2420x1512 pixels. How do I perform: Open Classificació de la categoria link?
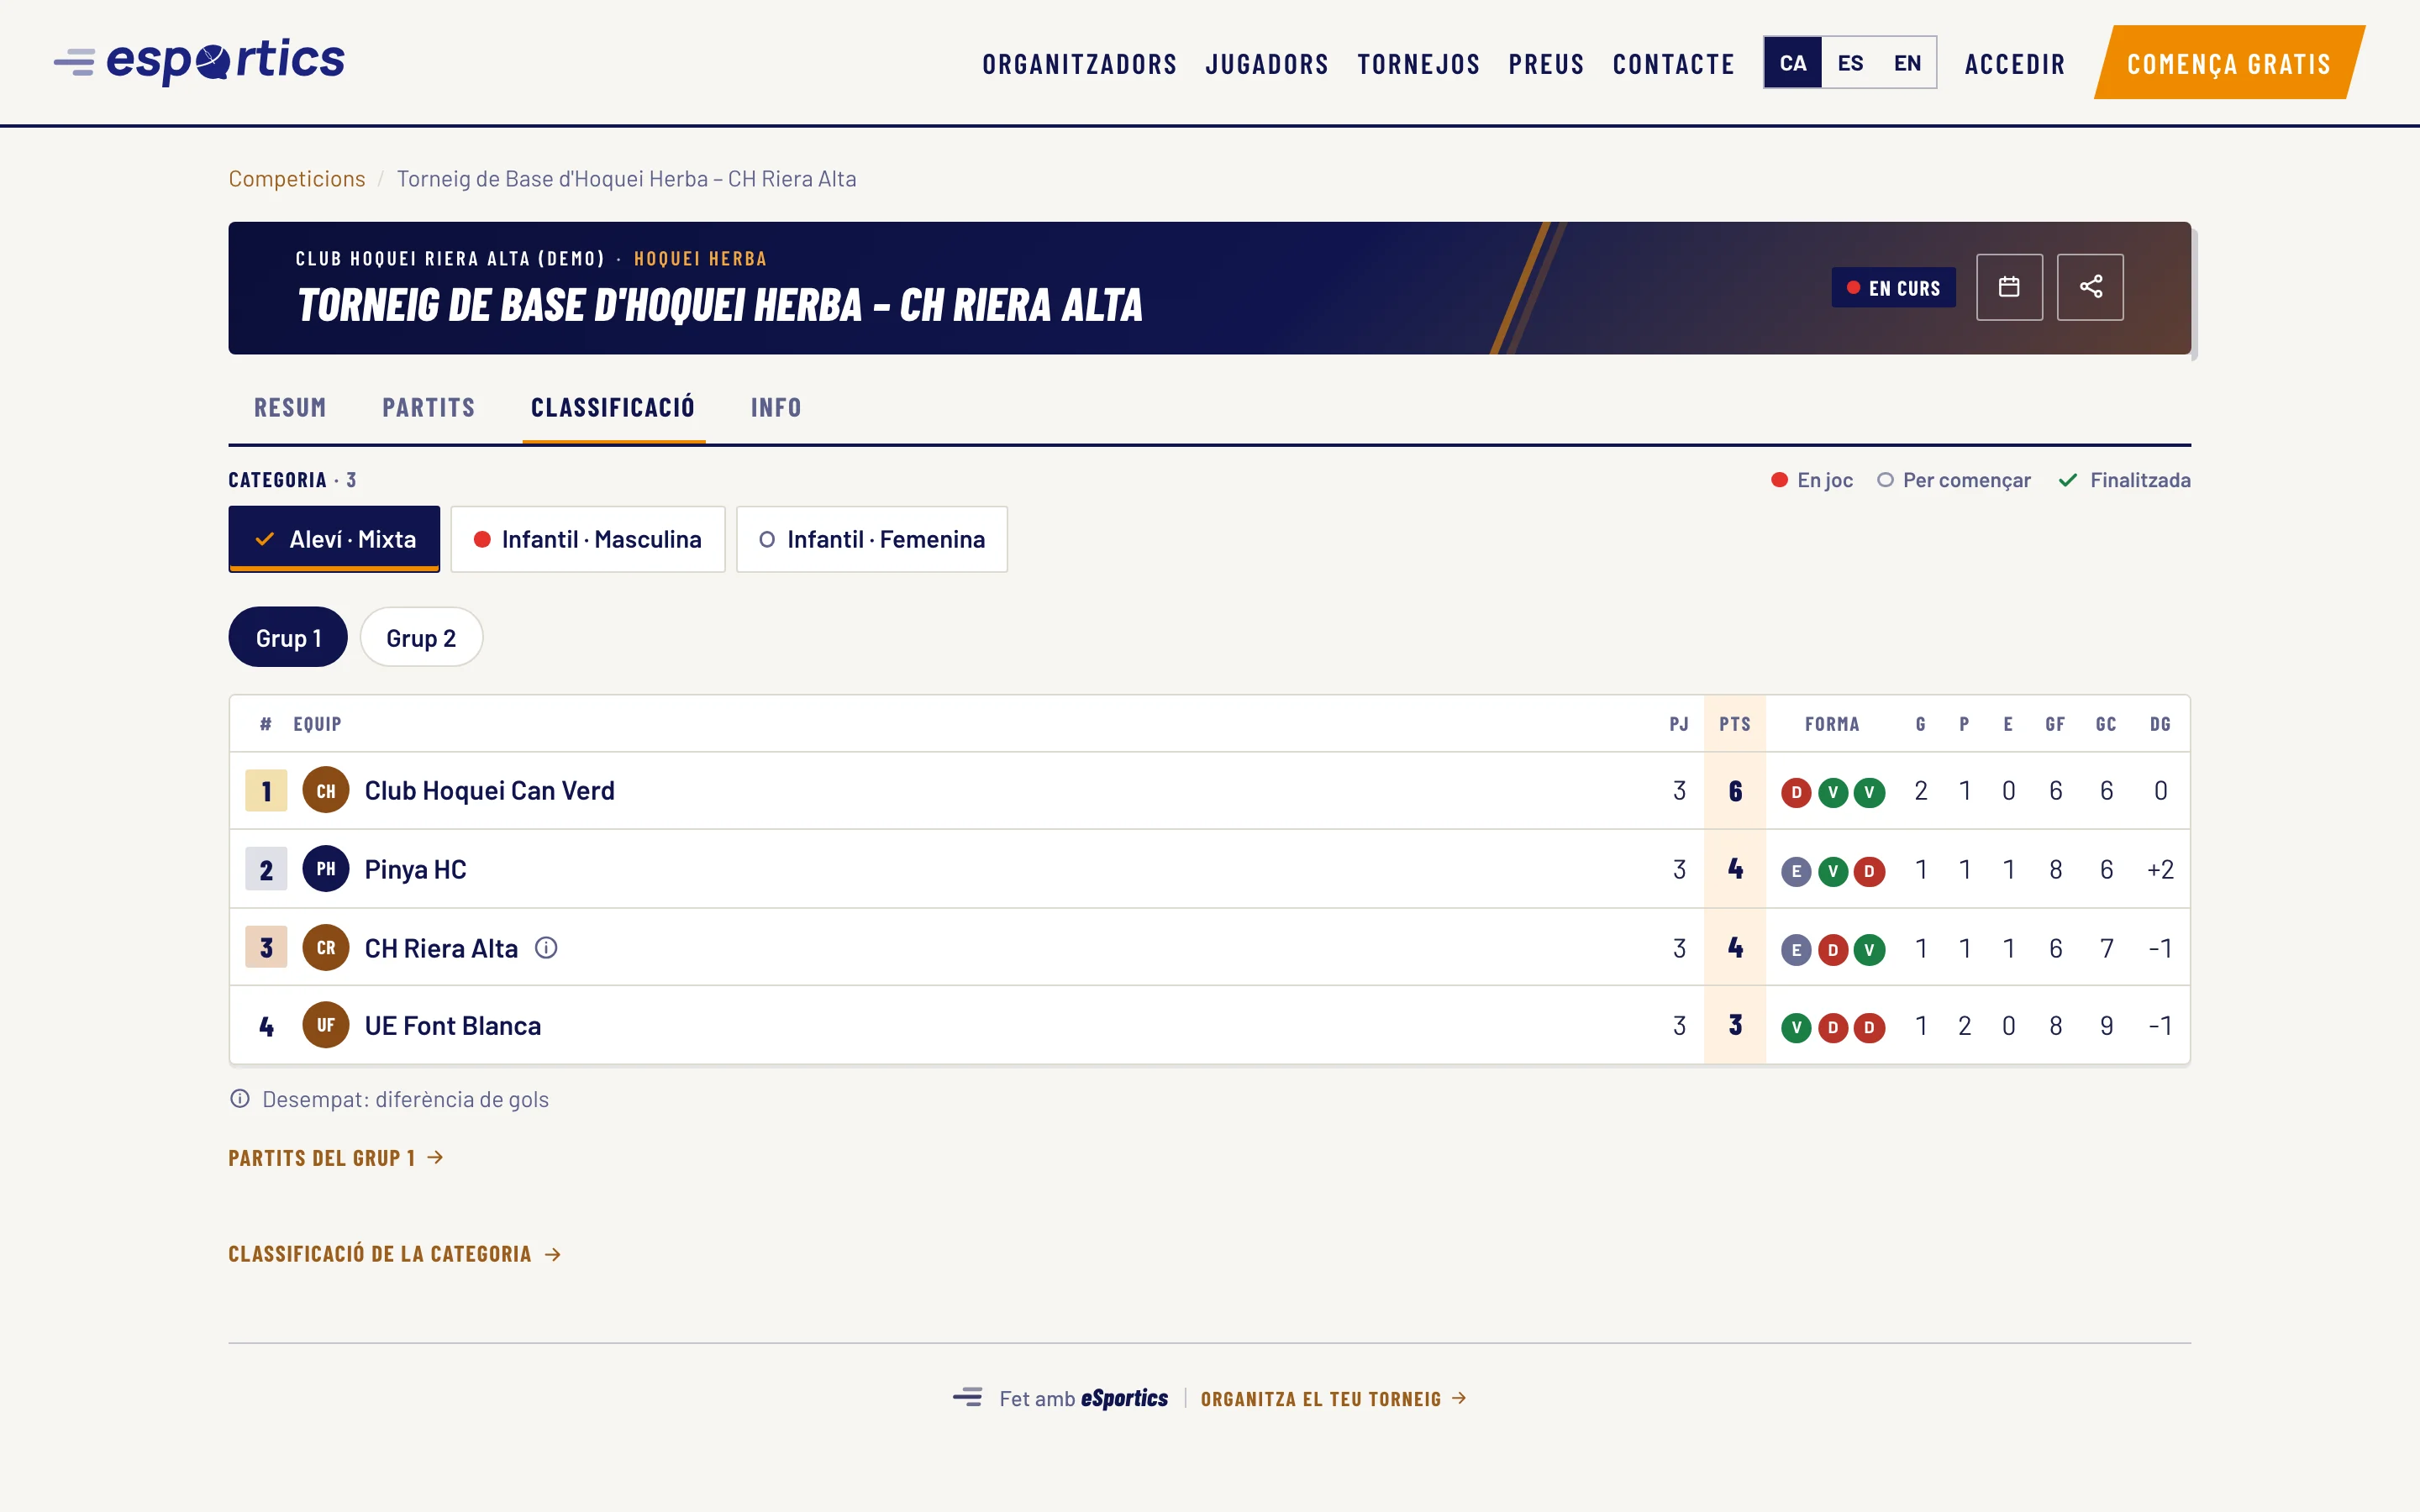tap(394, 1254)
